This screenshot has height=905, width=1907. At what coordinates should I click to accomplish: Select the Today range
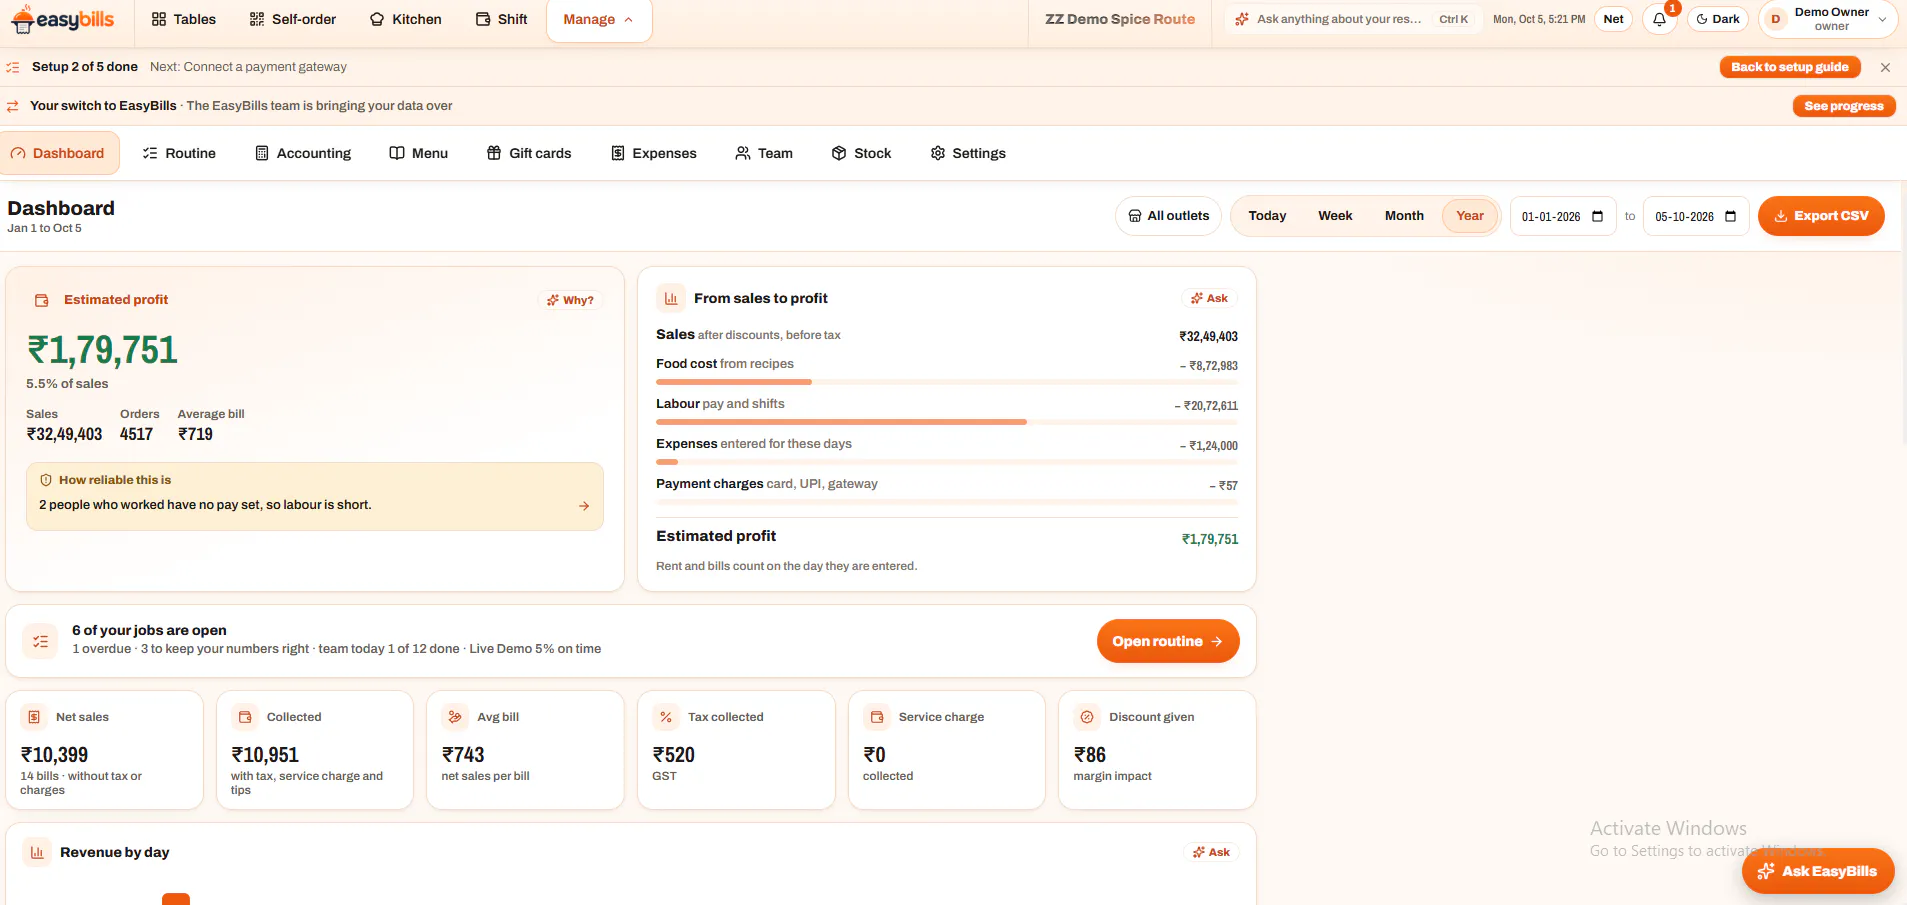(1267, 216)
